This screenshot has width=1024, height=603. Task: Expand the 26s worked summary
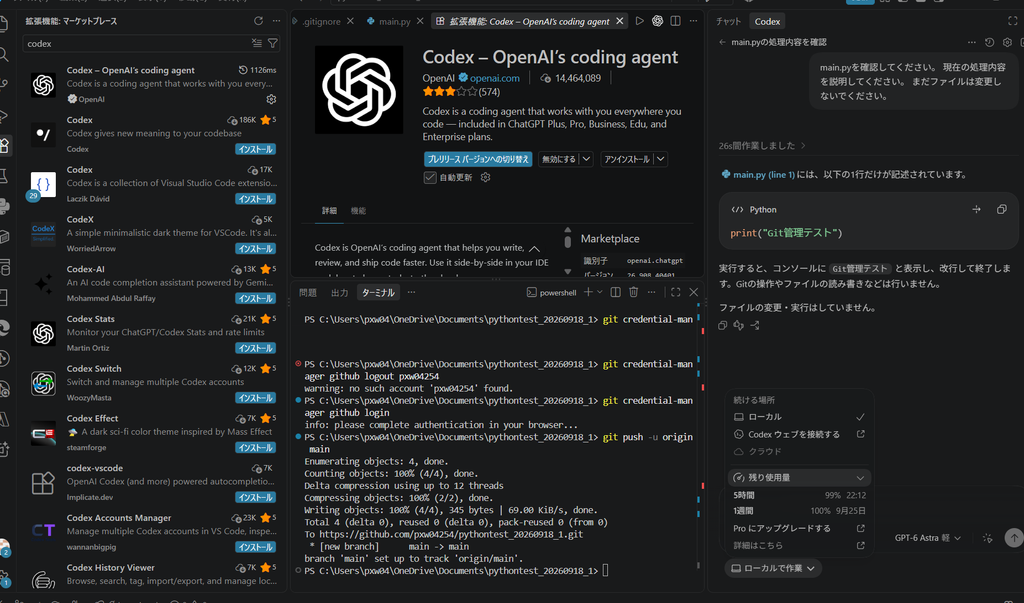[x=762, y=146]
